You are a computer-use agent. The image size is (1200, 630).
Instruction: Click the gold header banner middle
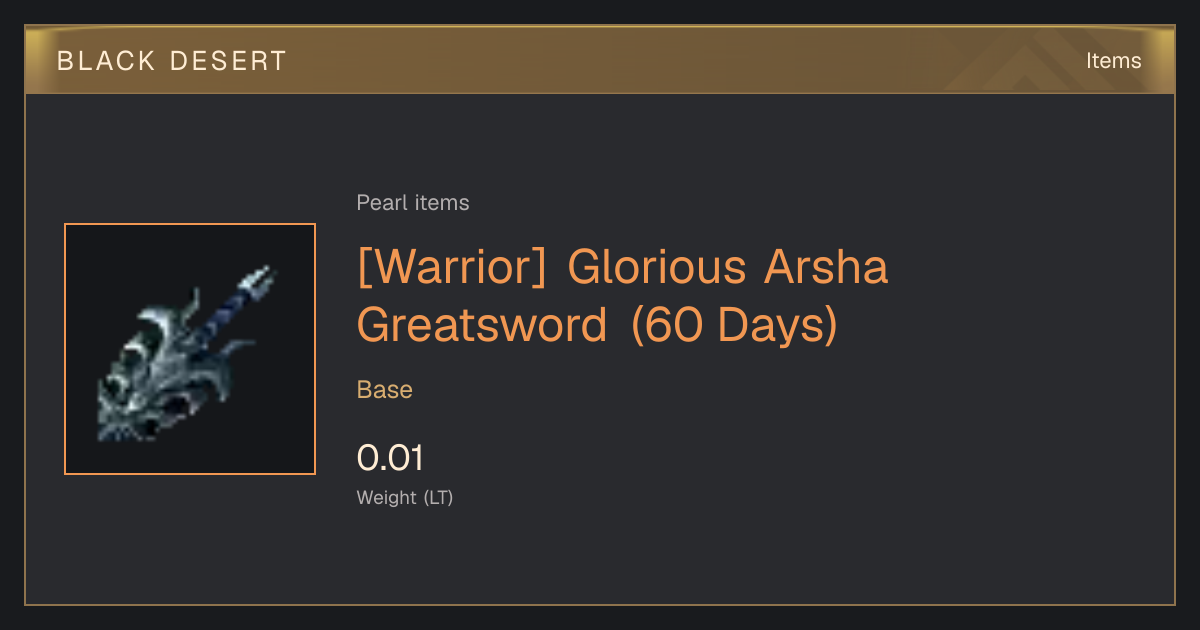600,60
